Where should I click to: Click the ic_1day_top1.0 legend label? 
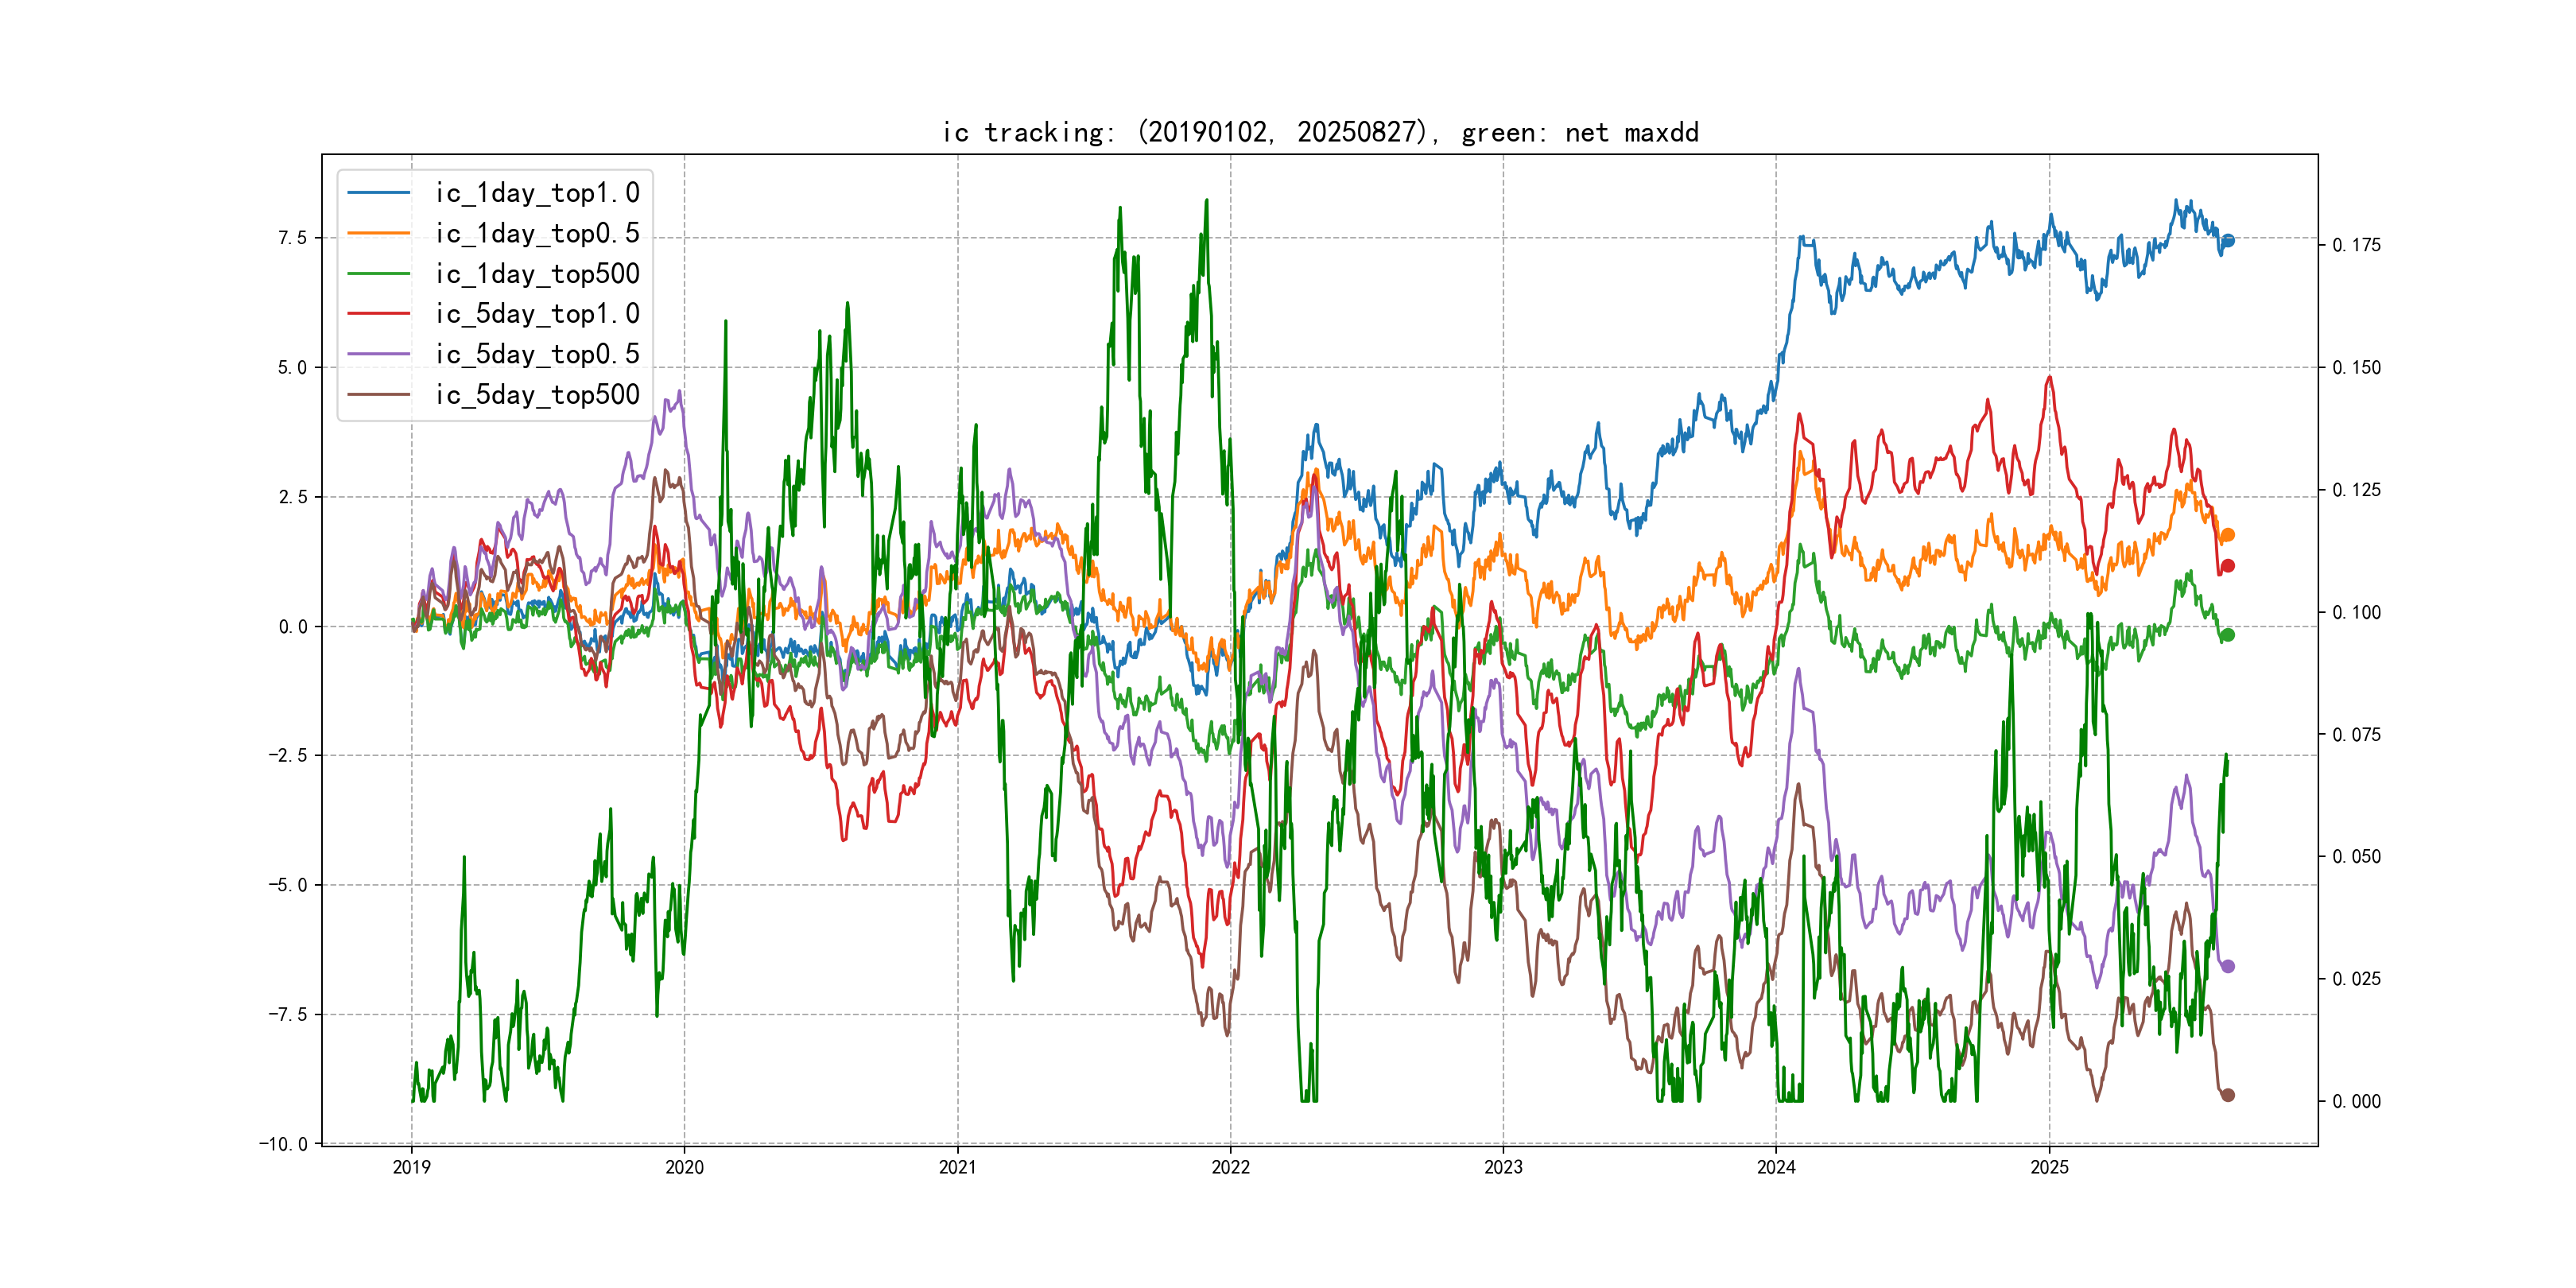[537, 193]
